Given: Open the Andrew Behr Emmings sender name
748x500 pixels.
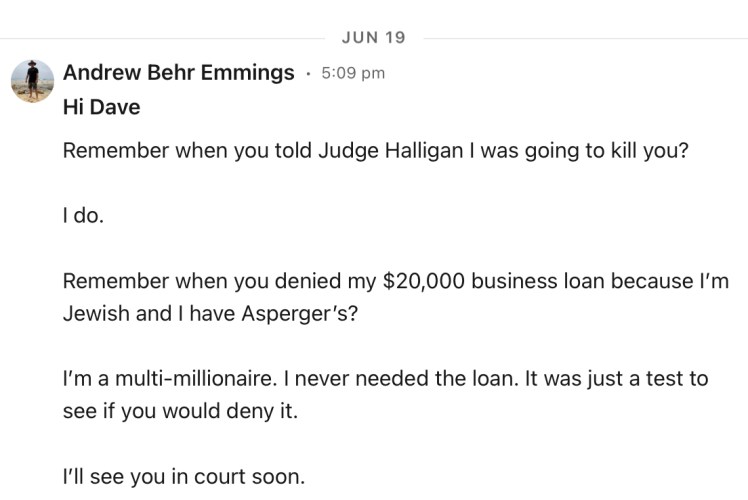Looking at the screenshot, I should tap(178, 73).
